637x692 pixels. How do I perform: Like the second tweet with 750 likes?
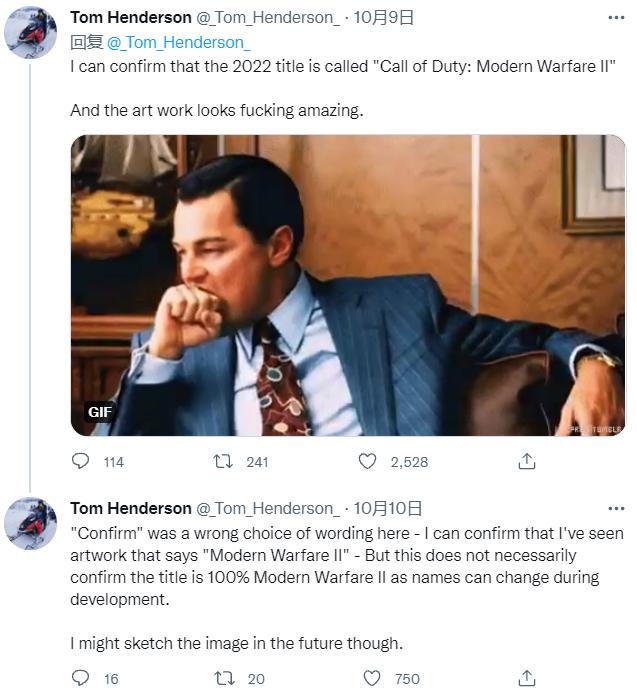point(372,678)
